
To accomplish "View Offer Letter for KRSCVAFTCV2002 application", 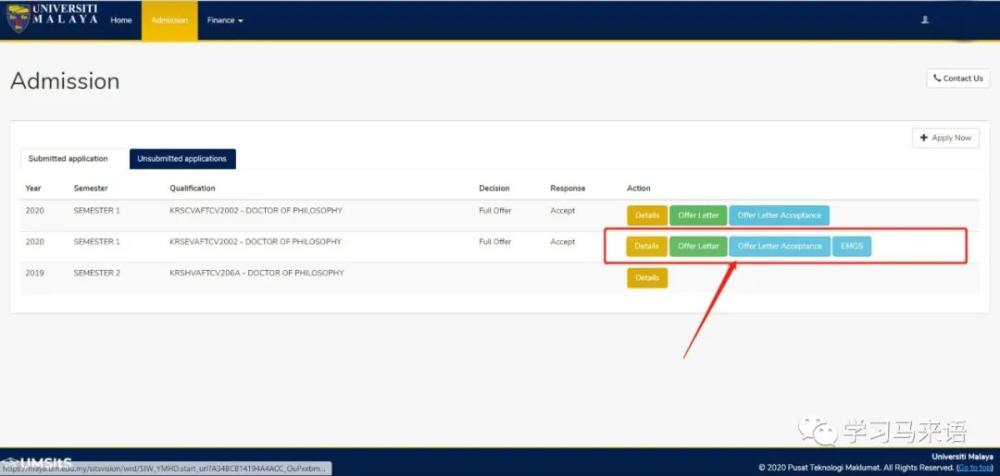I will [698, 215].
